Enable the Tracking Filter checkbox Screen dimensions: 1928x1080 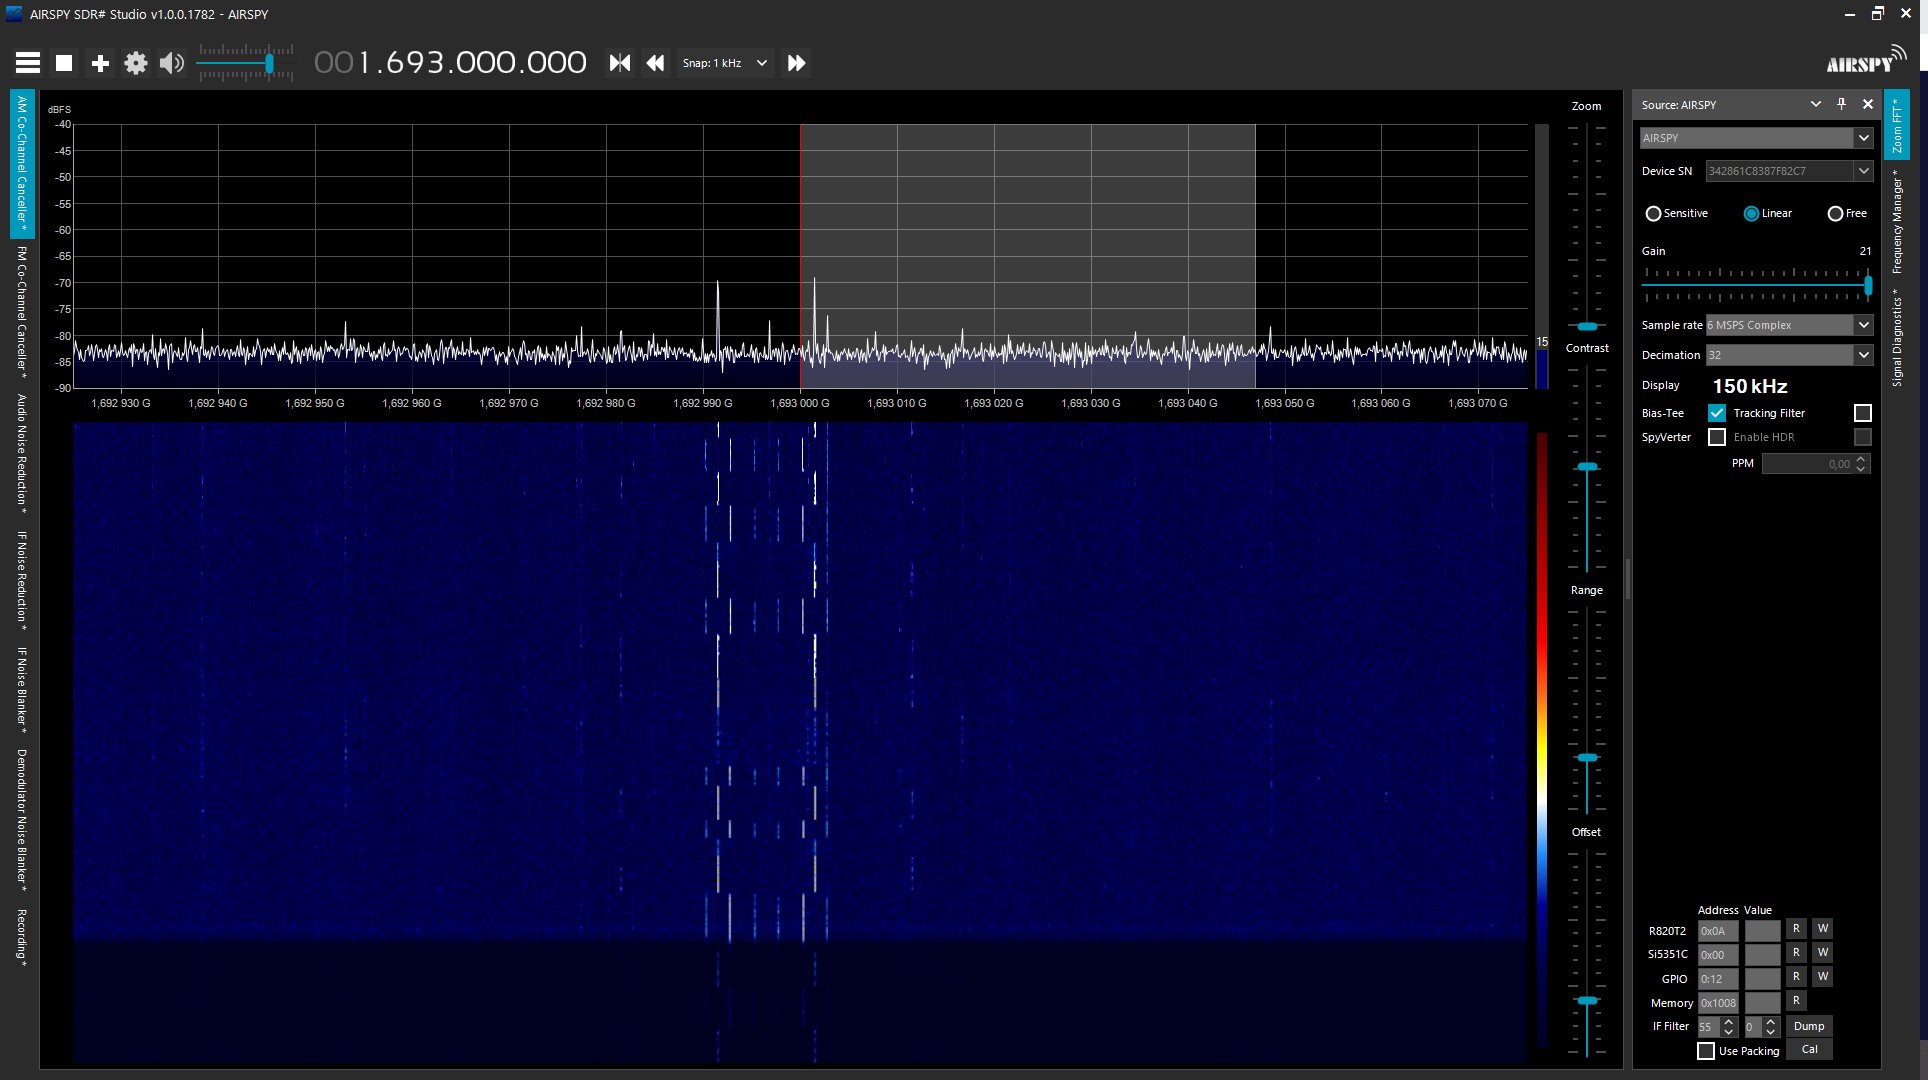point(1862,413)
